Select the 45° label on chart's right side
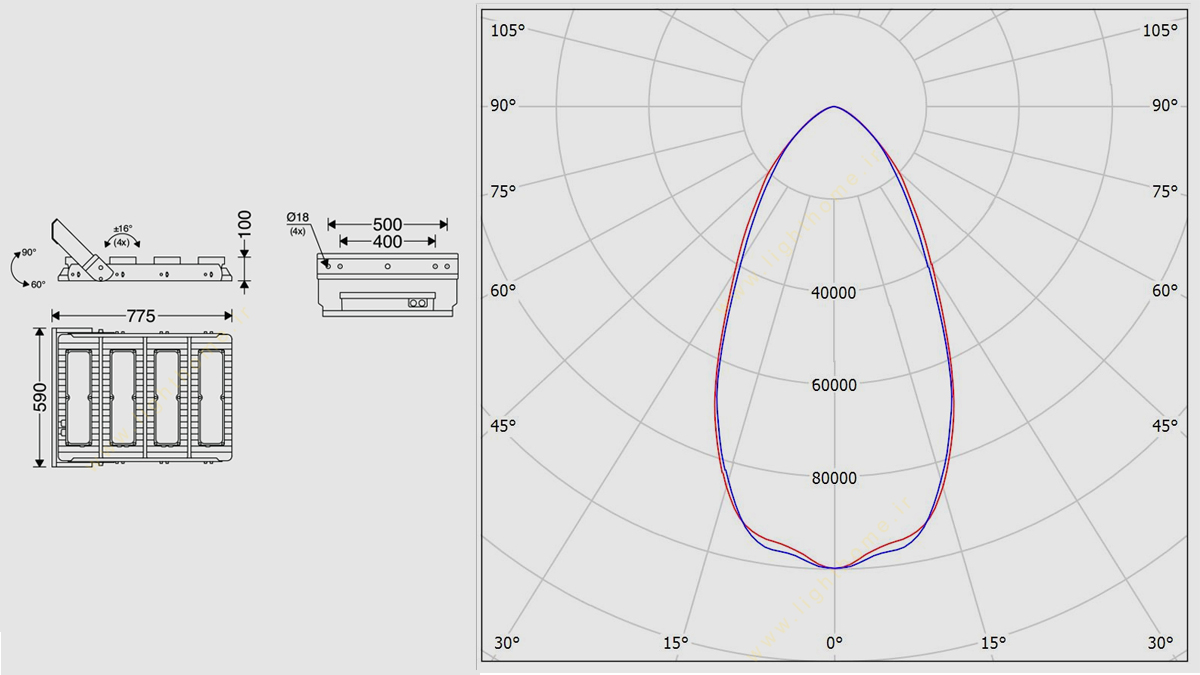This screenshot has height=675, width=1200. pyautogui.click(x=1165, y=426)
